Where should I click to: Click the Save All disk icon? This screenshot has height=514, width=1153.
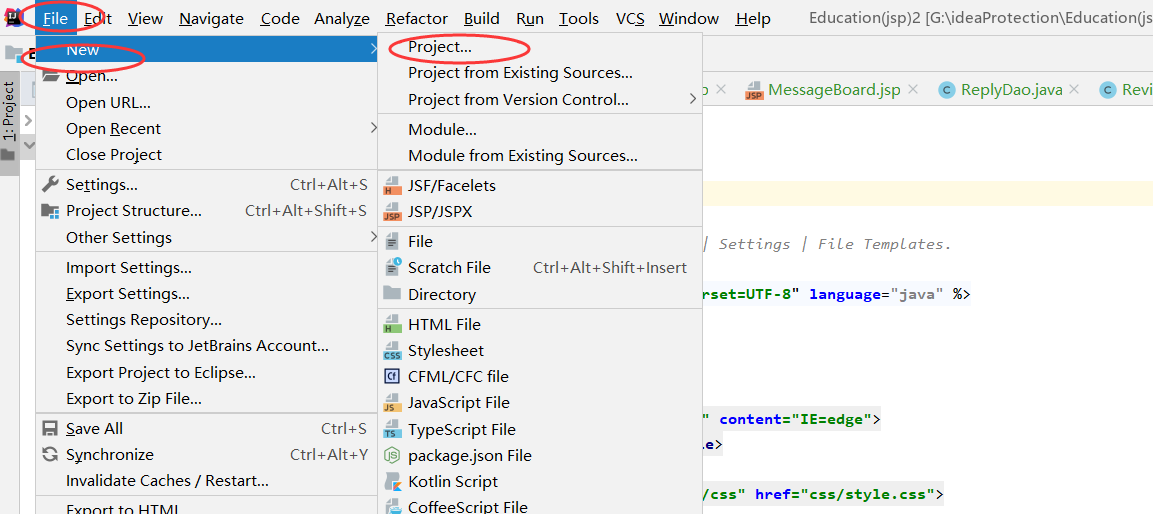coord(50,429)
